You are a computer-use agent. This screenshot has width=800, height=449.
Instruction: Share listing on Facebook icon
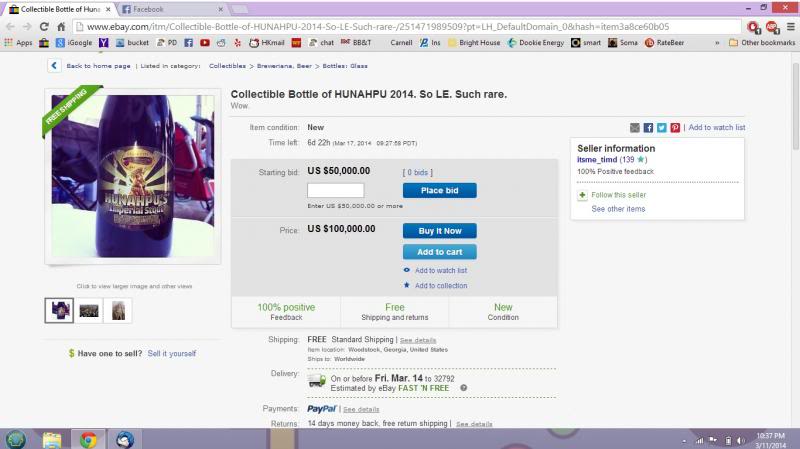point(648,128)
